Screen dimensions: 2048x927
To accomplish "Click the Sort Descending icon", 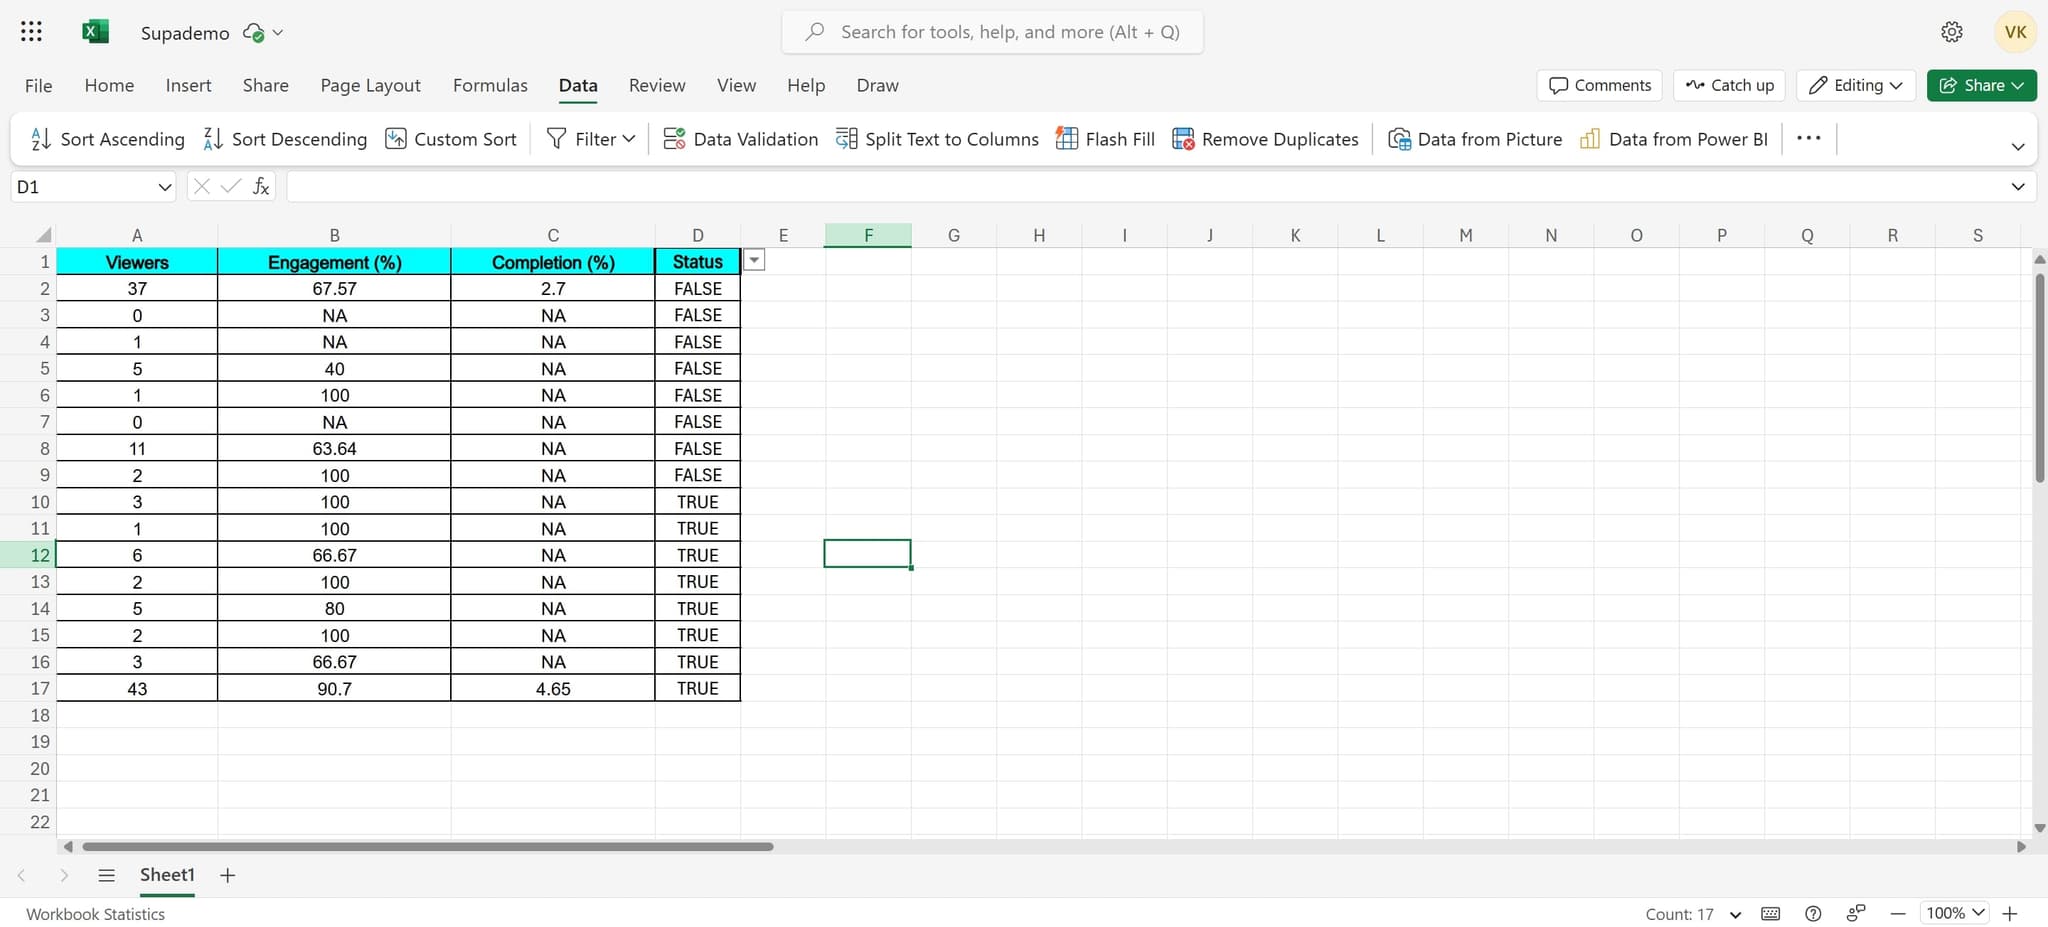I will (213, 139).
